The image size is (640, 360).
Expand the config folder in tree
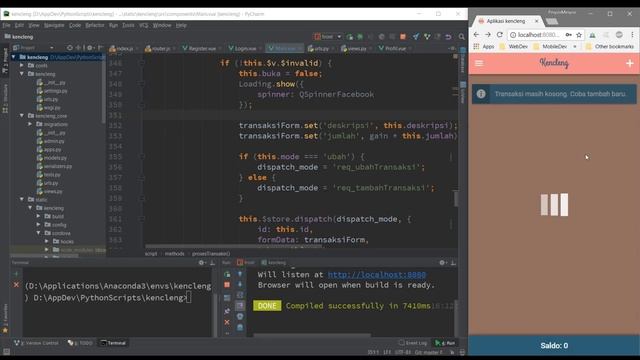click(38, 224)
